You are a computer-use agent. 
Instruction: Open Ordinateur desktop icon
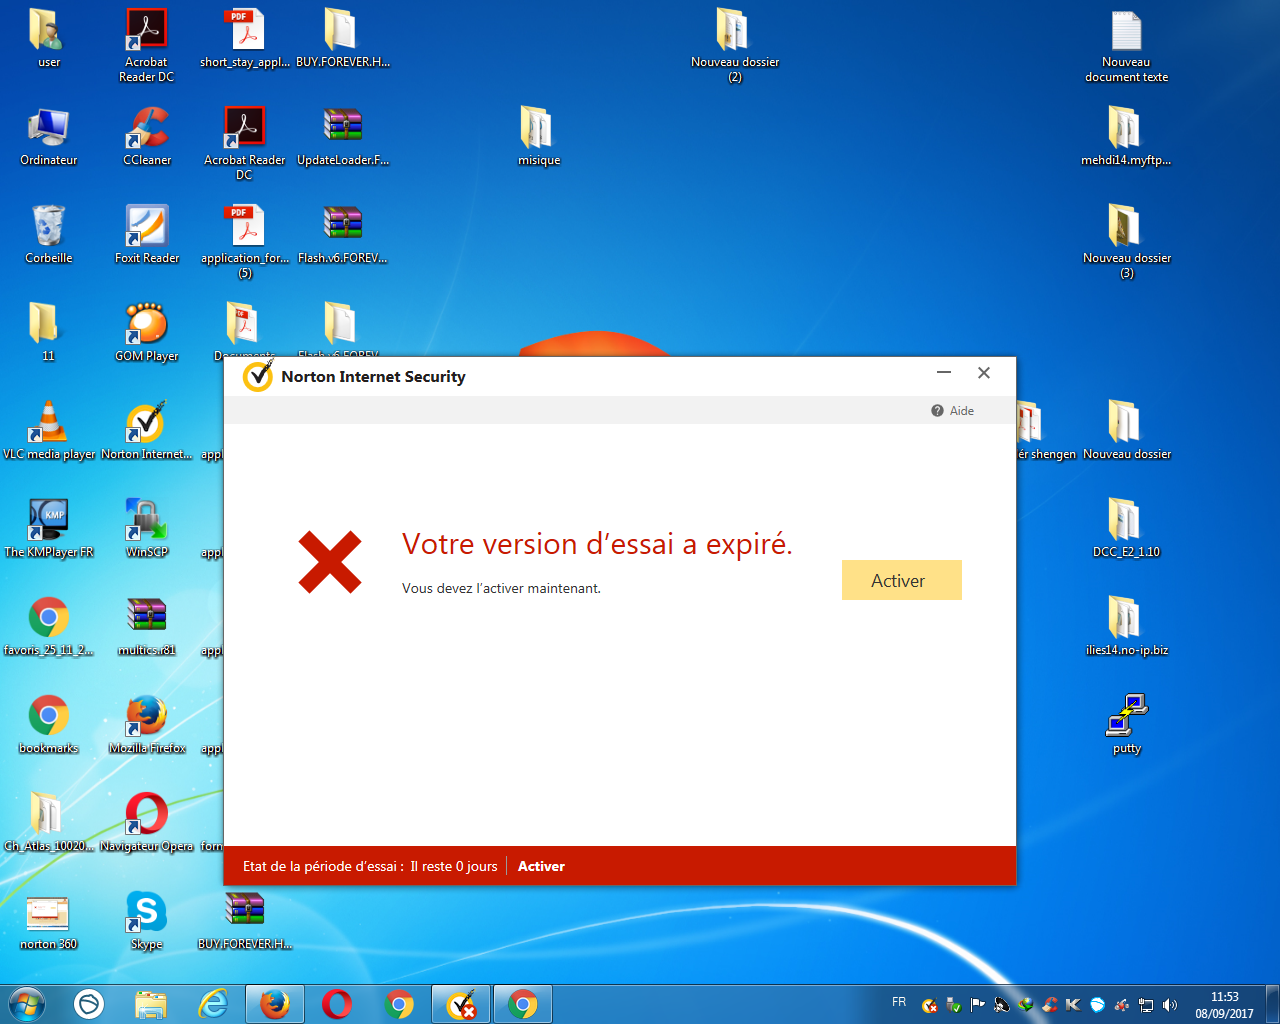pos(49,137)
